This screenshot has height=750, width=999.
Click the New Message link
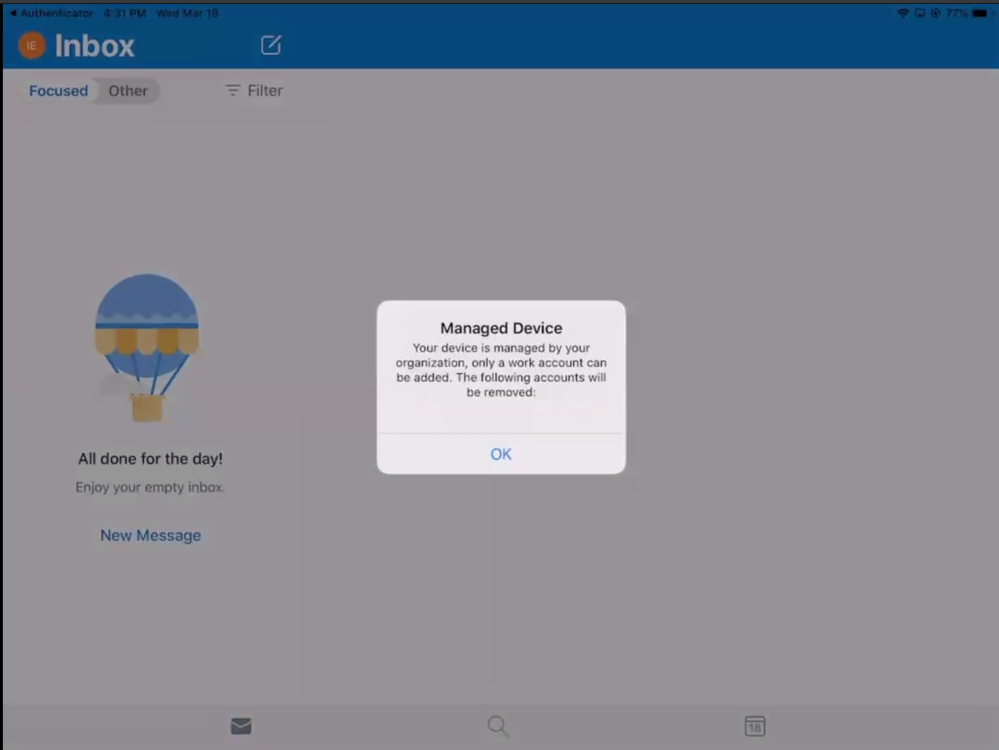[x=150, y=535]
